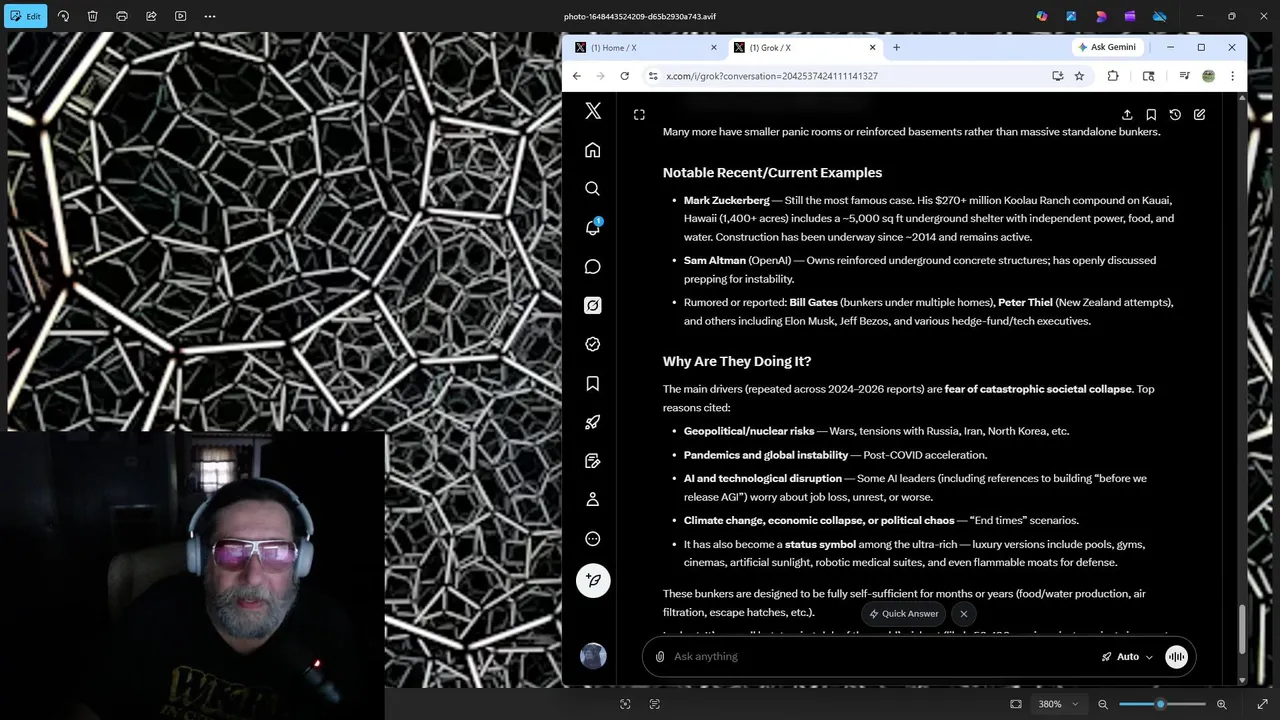Start a new Grok chat
This screenshot has height=720, width=1280.
click(1199, 115)
